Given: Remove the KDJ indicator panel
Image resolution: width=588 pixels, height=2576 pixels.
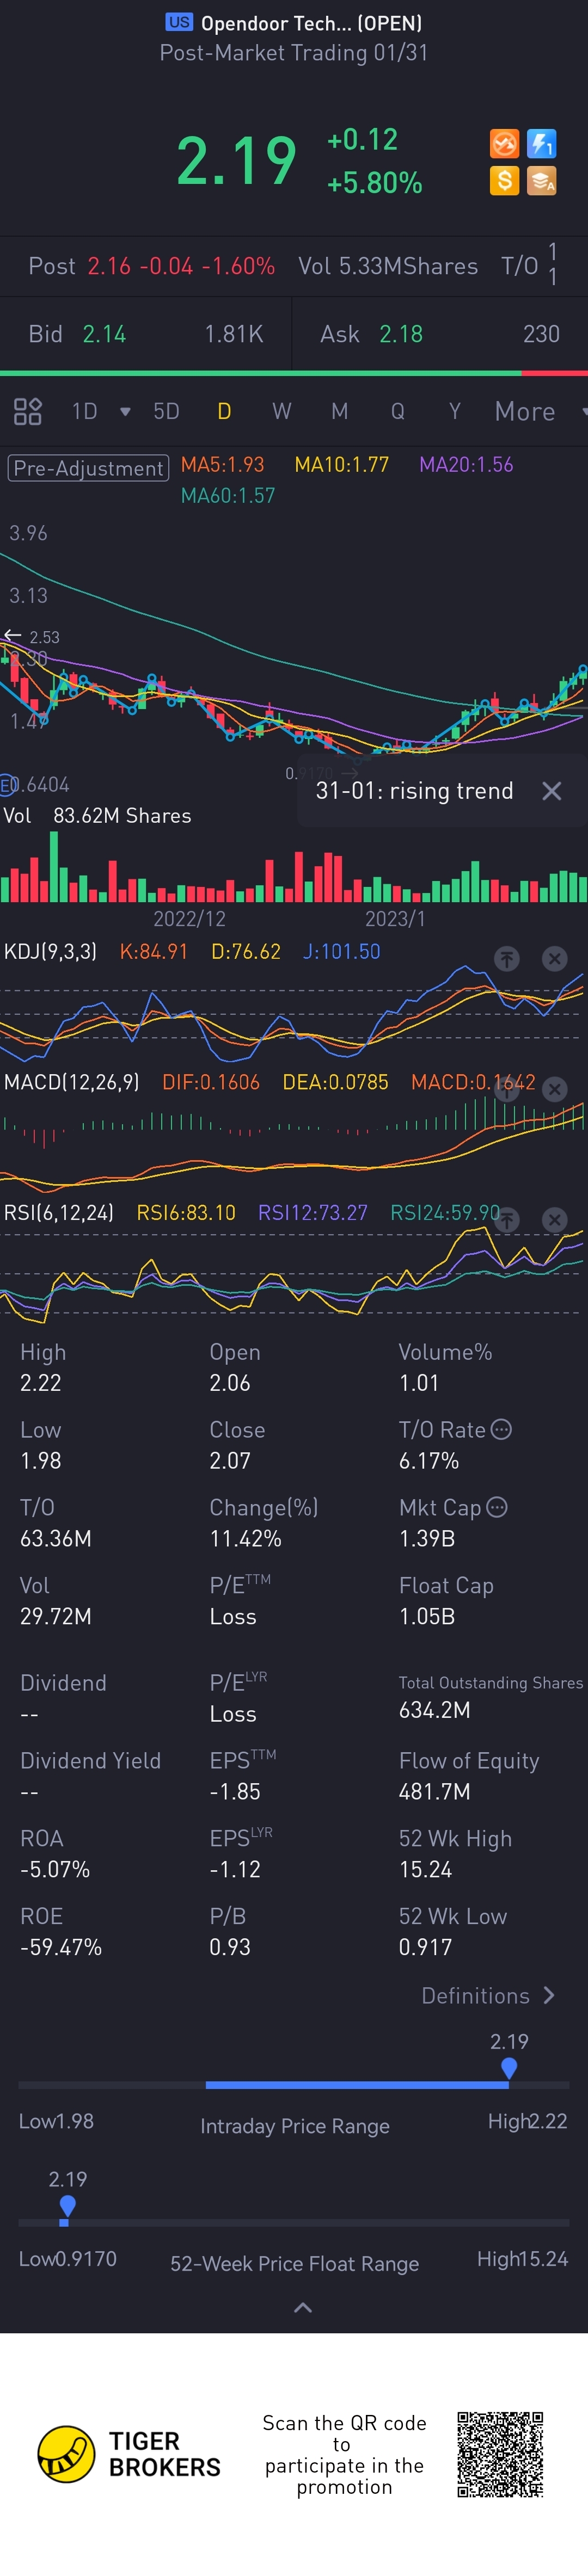Looking at the screenshot, I should point(554,959).
